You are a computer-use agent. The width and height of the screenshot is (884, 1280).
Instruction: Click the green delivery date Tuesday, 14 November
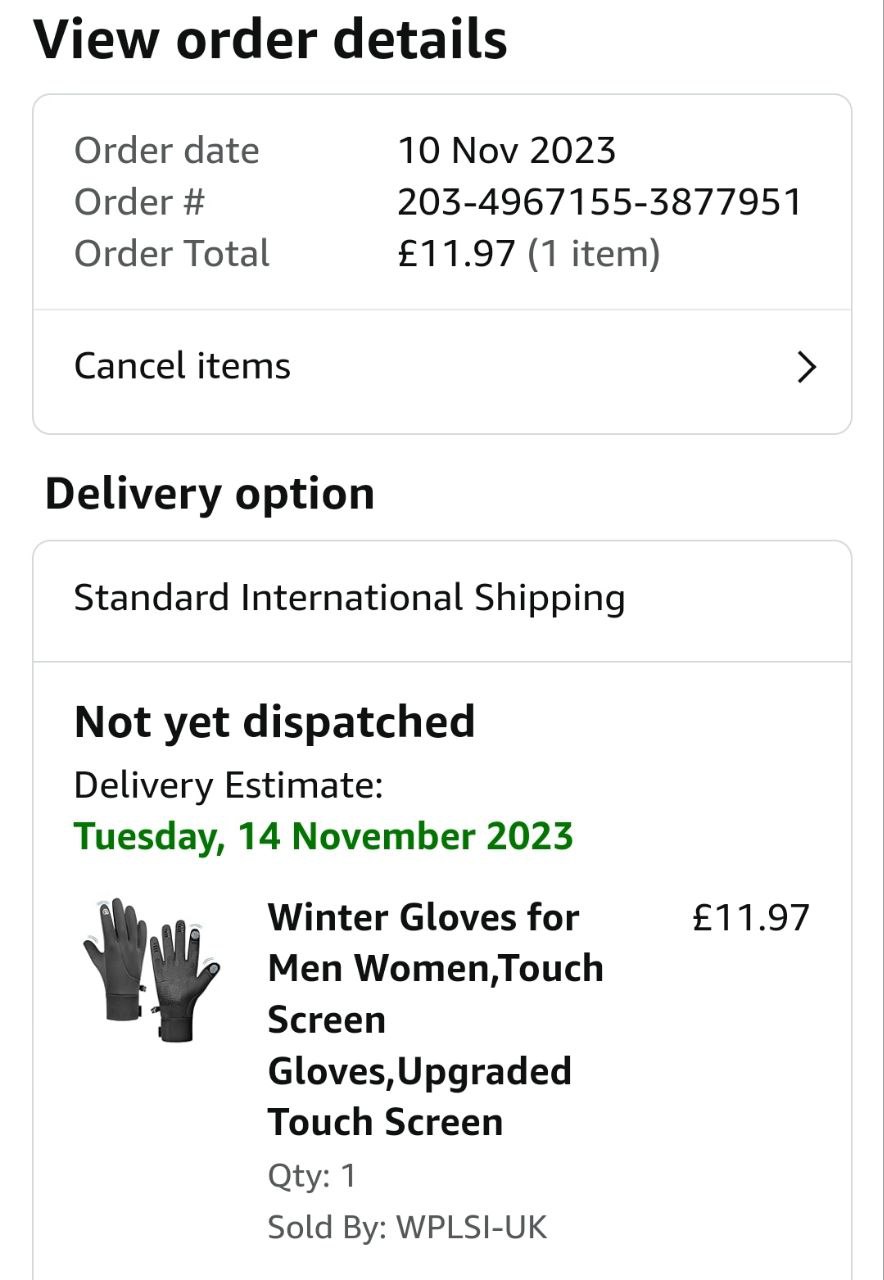click(323, 836)
